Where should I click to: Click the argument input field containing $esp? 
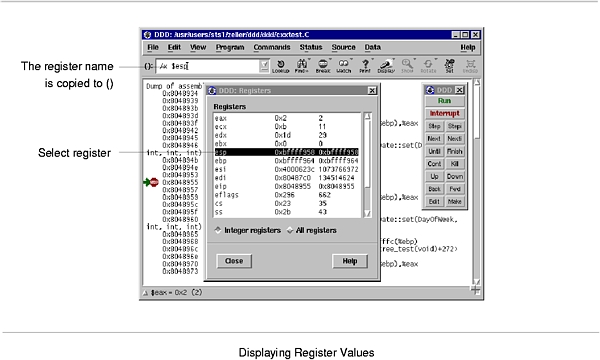[x=208, y=66]
